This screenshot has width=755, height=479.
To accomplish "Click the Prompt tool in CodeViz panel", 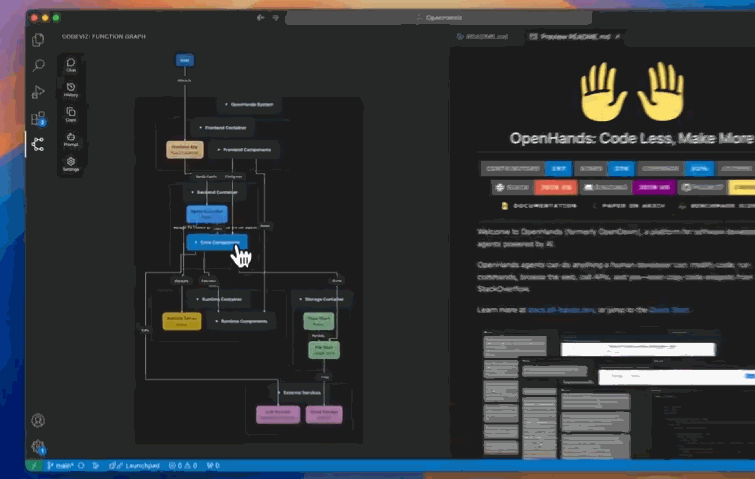I will point(71,139).
